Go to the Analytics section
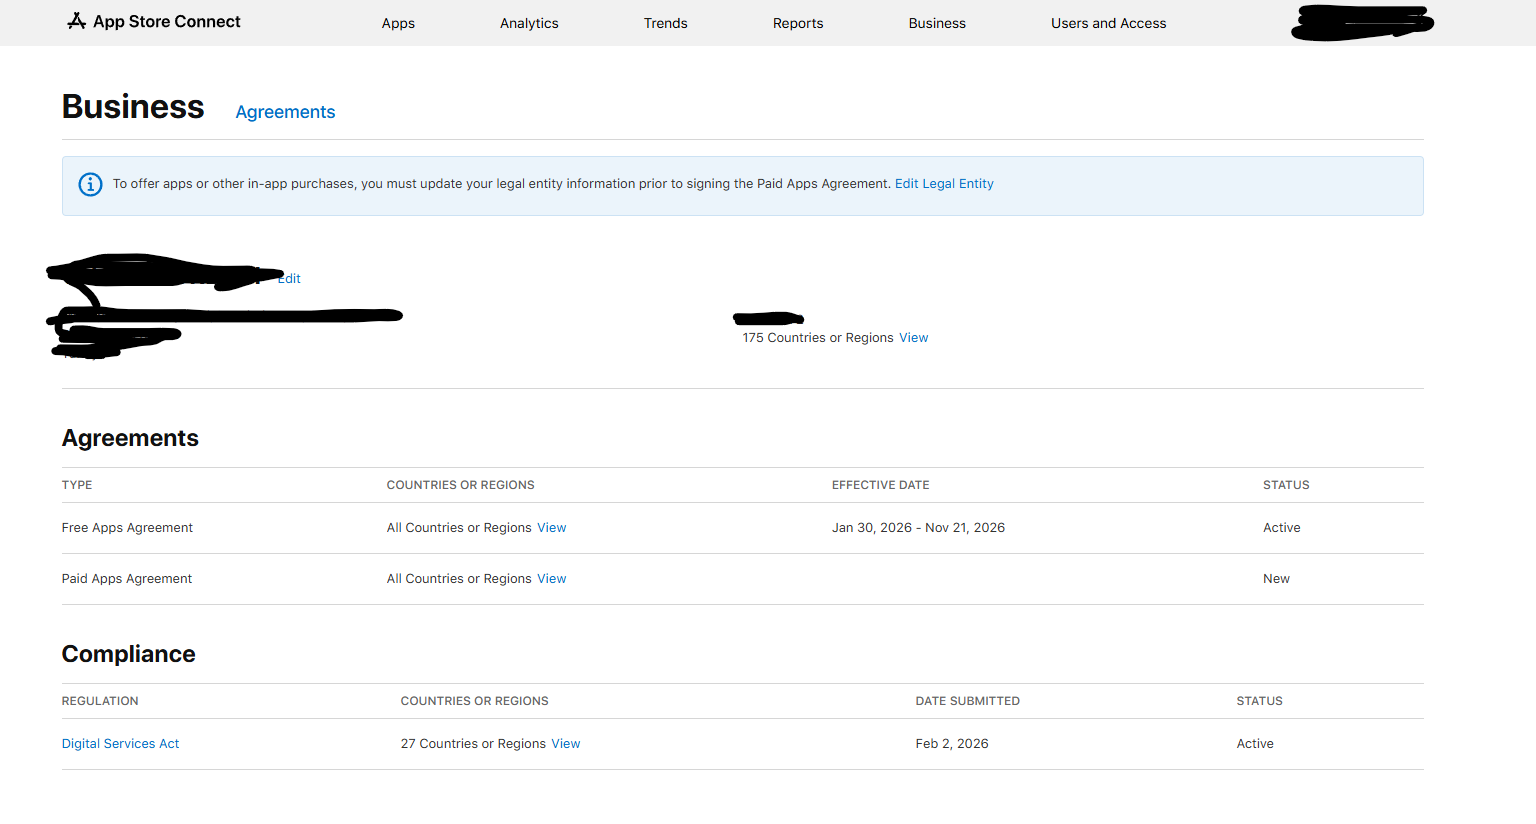The height and width of the screenshot is (824, 1536). tap(529, 23)
